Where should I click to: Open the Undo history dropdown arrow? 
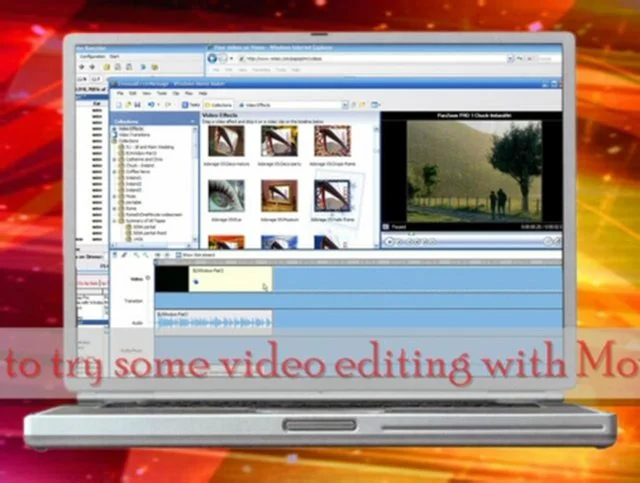point(158,105)
